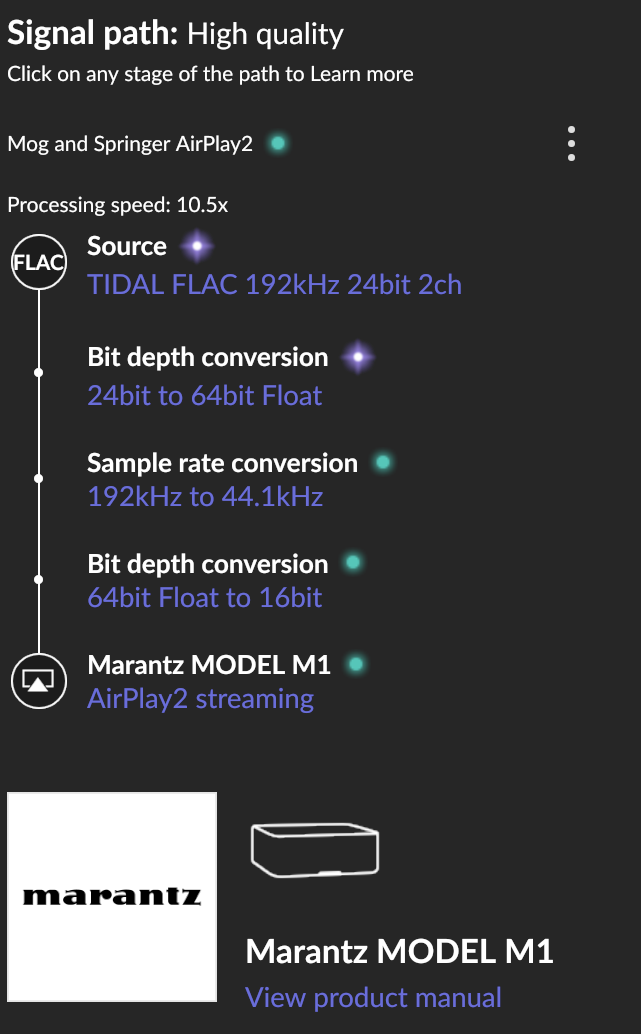Image resolution: width=641 pixels, height=1034 pixels.
Task: Select the Mog and Springer AirPlay2 zone label
Action: point(130,144)
